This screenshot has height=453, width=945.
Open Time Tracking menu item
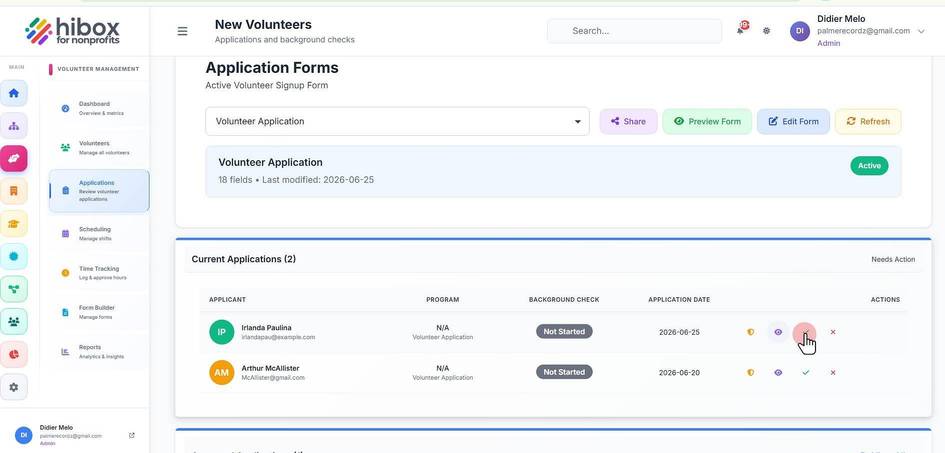coord(99,273)
